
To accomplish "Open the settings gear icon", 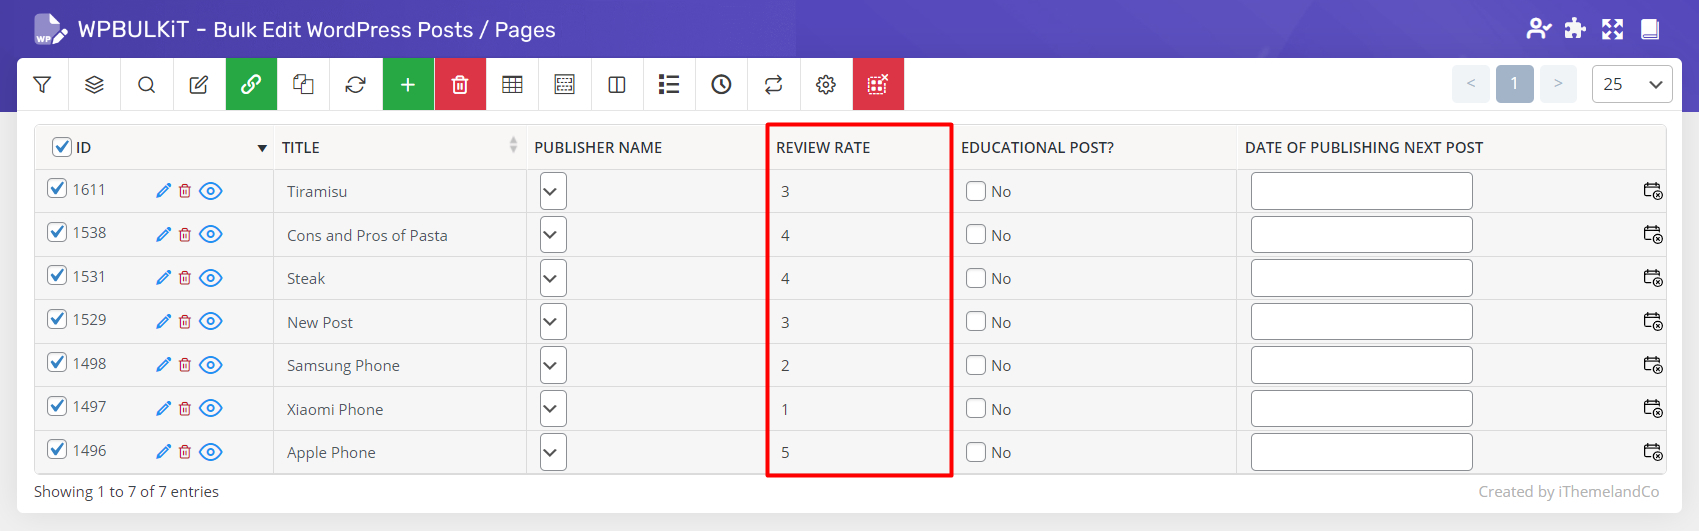I will [x=826, y=85].
